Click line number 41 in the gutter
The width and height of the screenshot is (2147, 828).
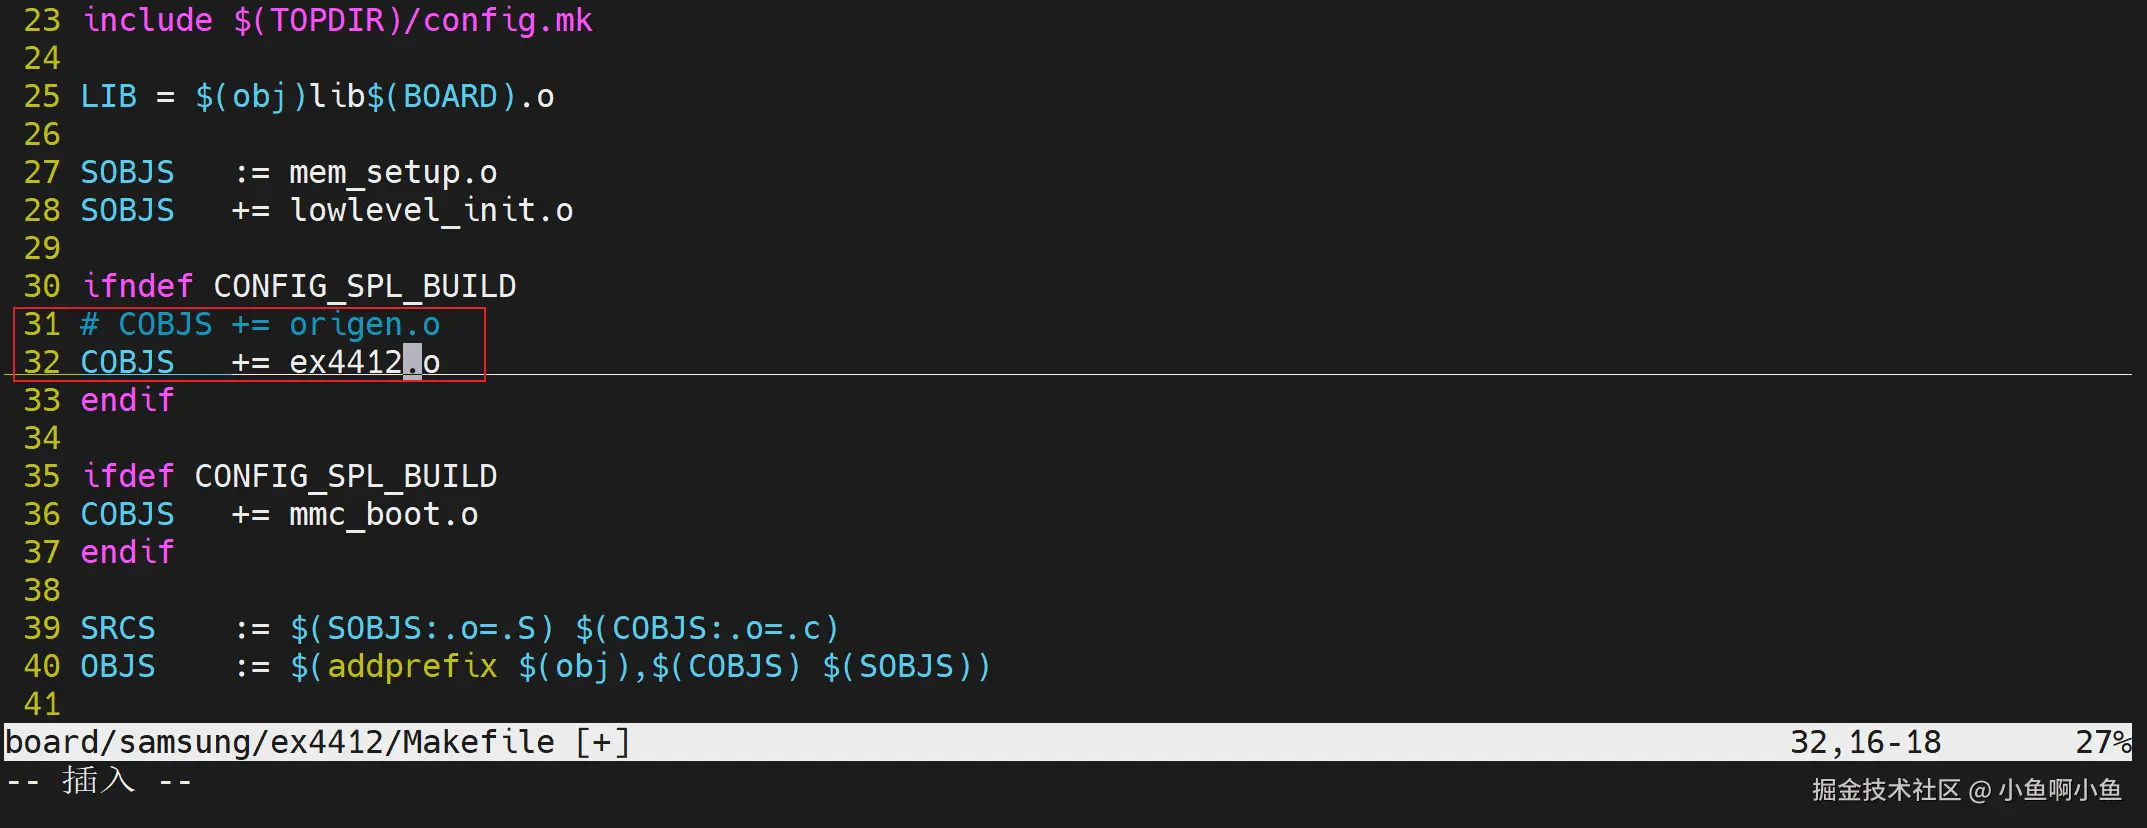42,704
